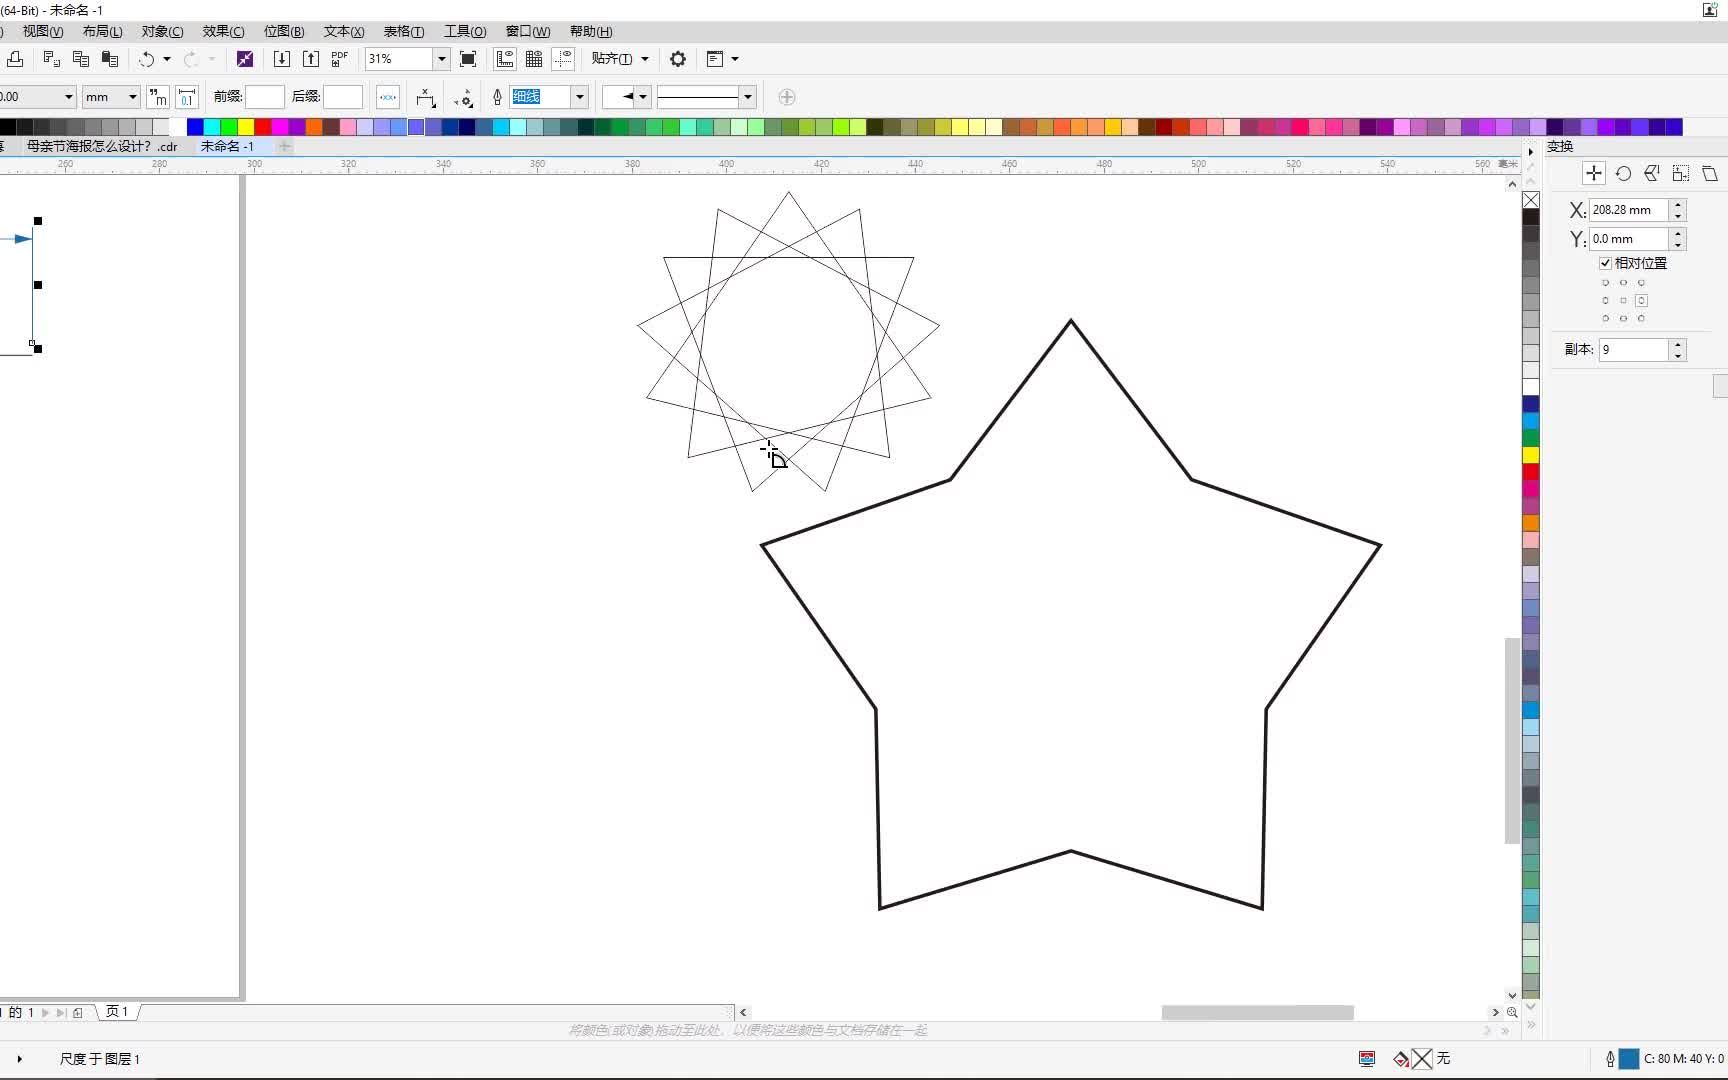Select the center-right anchor in position grid
The width and height of the screenshot is (1728, 1080).
pos(1641,300)
